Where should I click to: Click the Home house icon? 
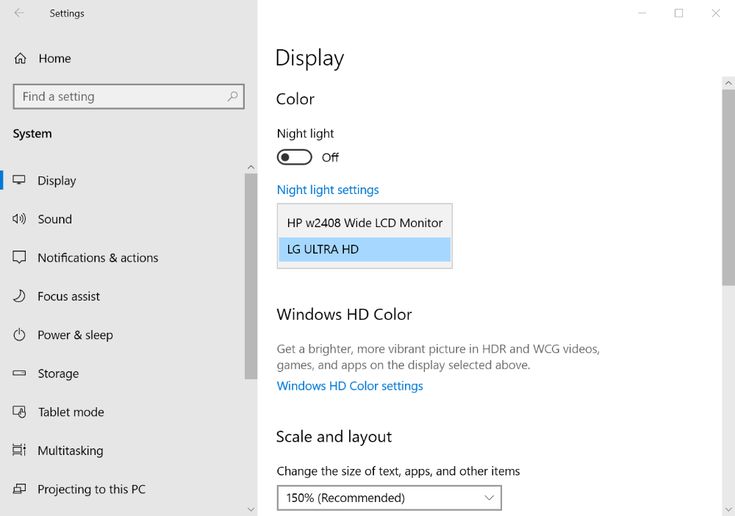(20, 58)
